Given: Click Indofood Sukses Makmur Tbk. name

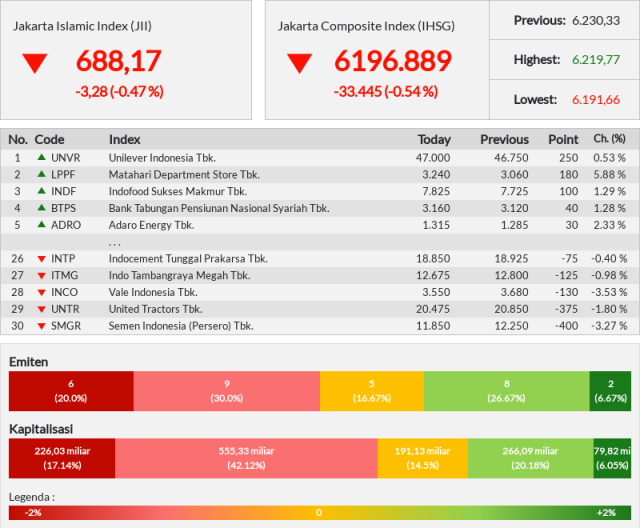Looking at the screenshot, I should 178,191.
